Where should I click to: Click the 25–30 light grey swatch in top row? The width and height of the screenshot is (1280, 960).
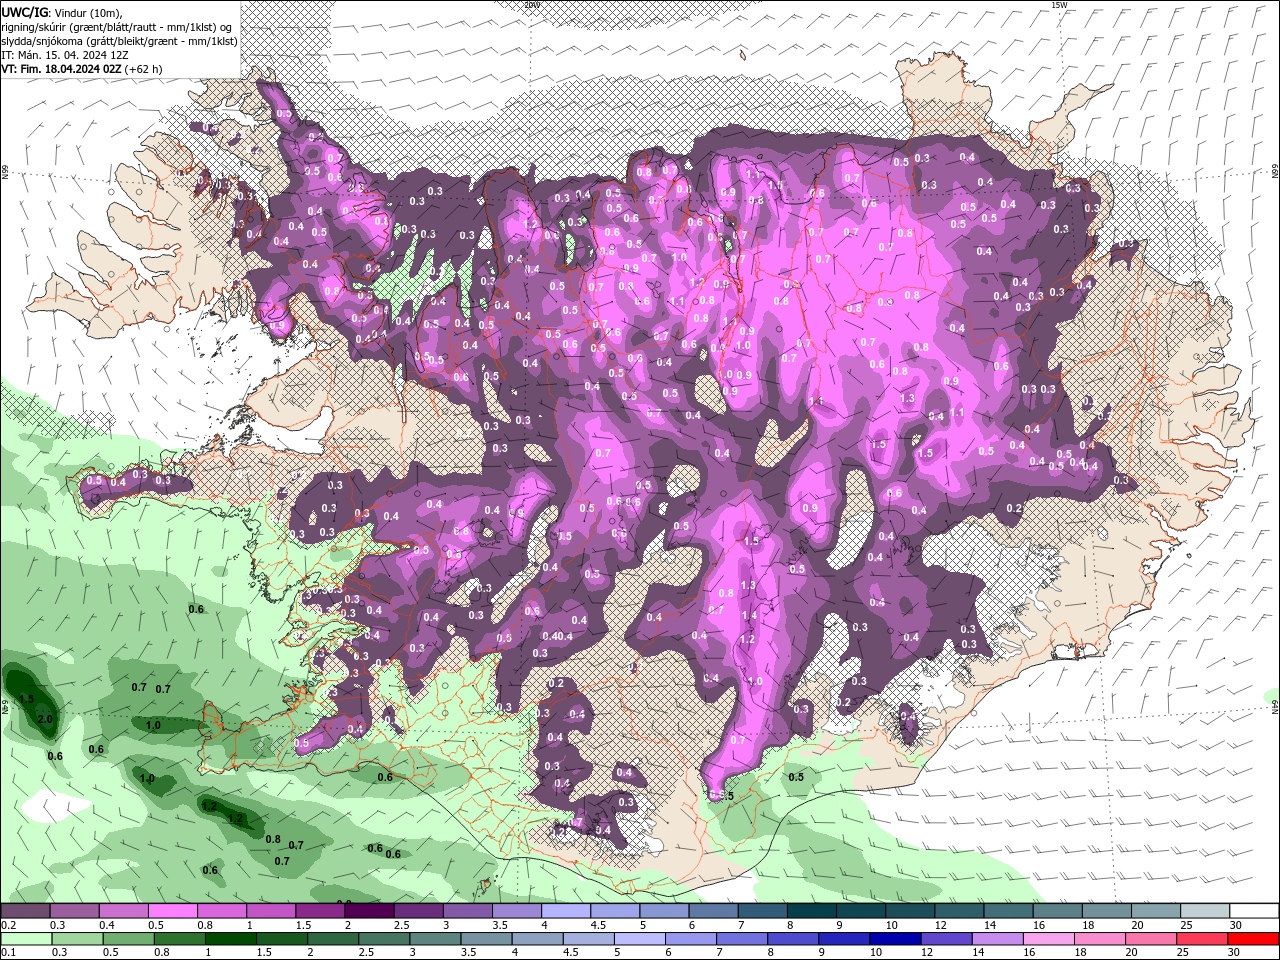(x=1205, y=911)
